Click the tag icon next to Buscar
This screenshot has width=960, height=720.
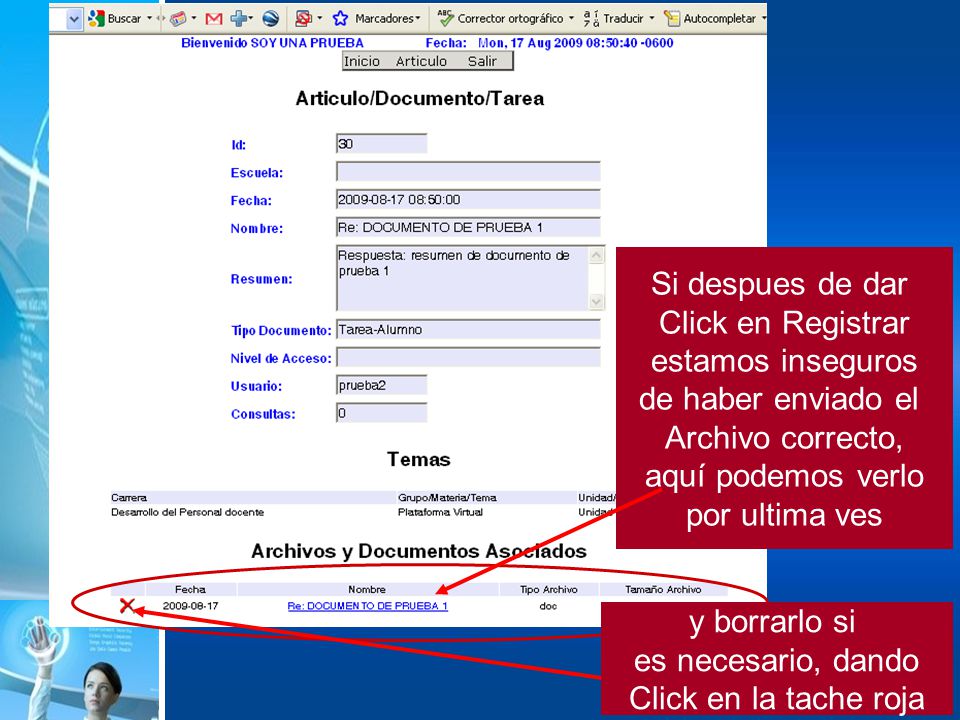click(x=178, y=19)
